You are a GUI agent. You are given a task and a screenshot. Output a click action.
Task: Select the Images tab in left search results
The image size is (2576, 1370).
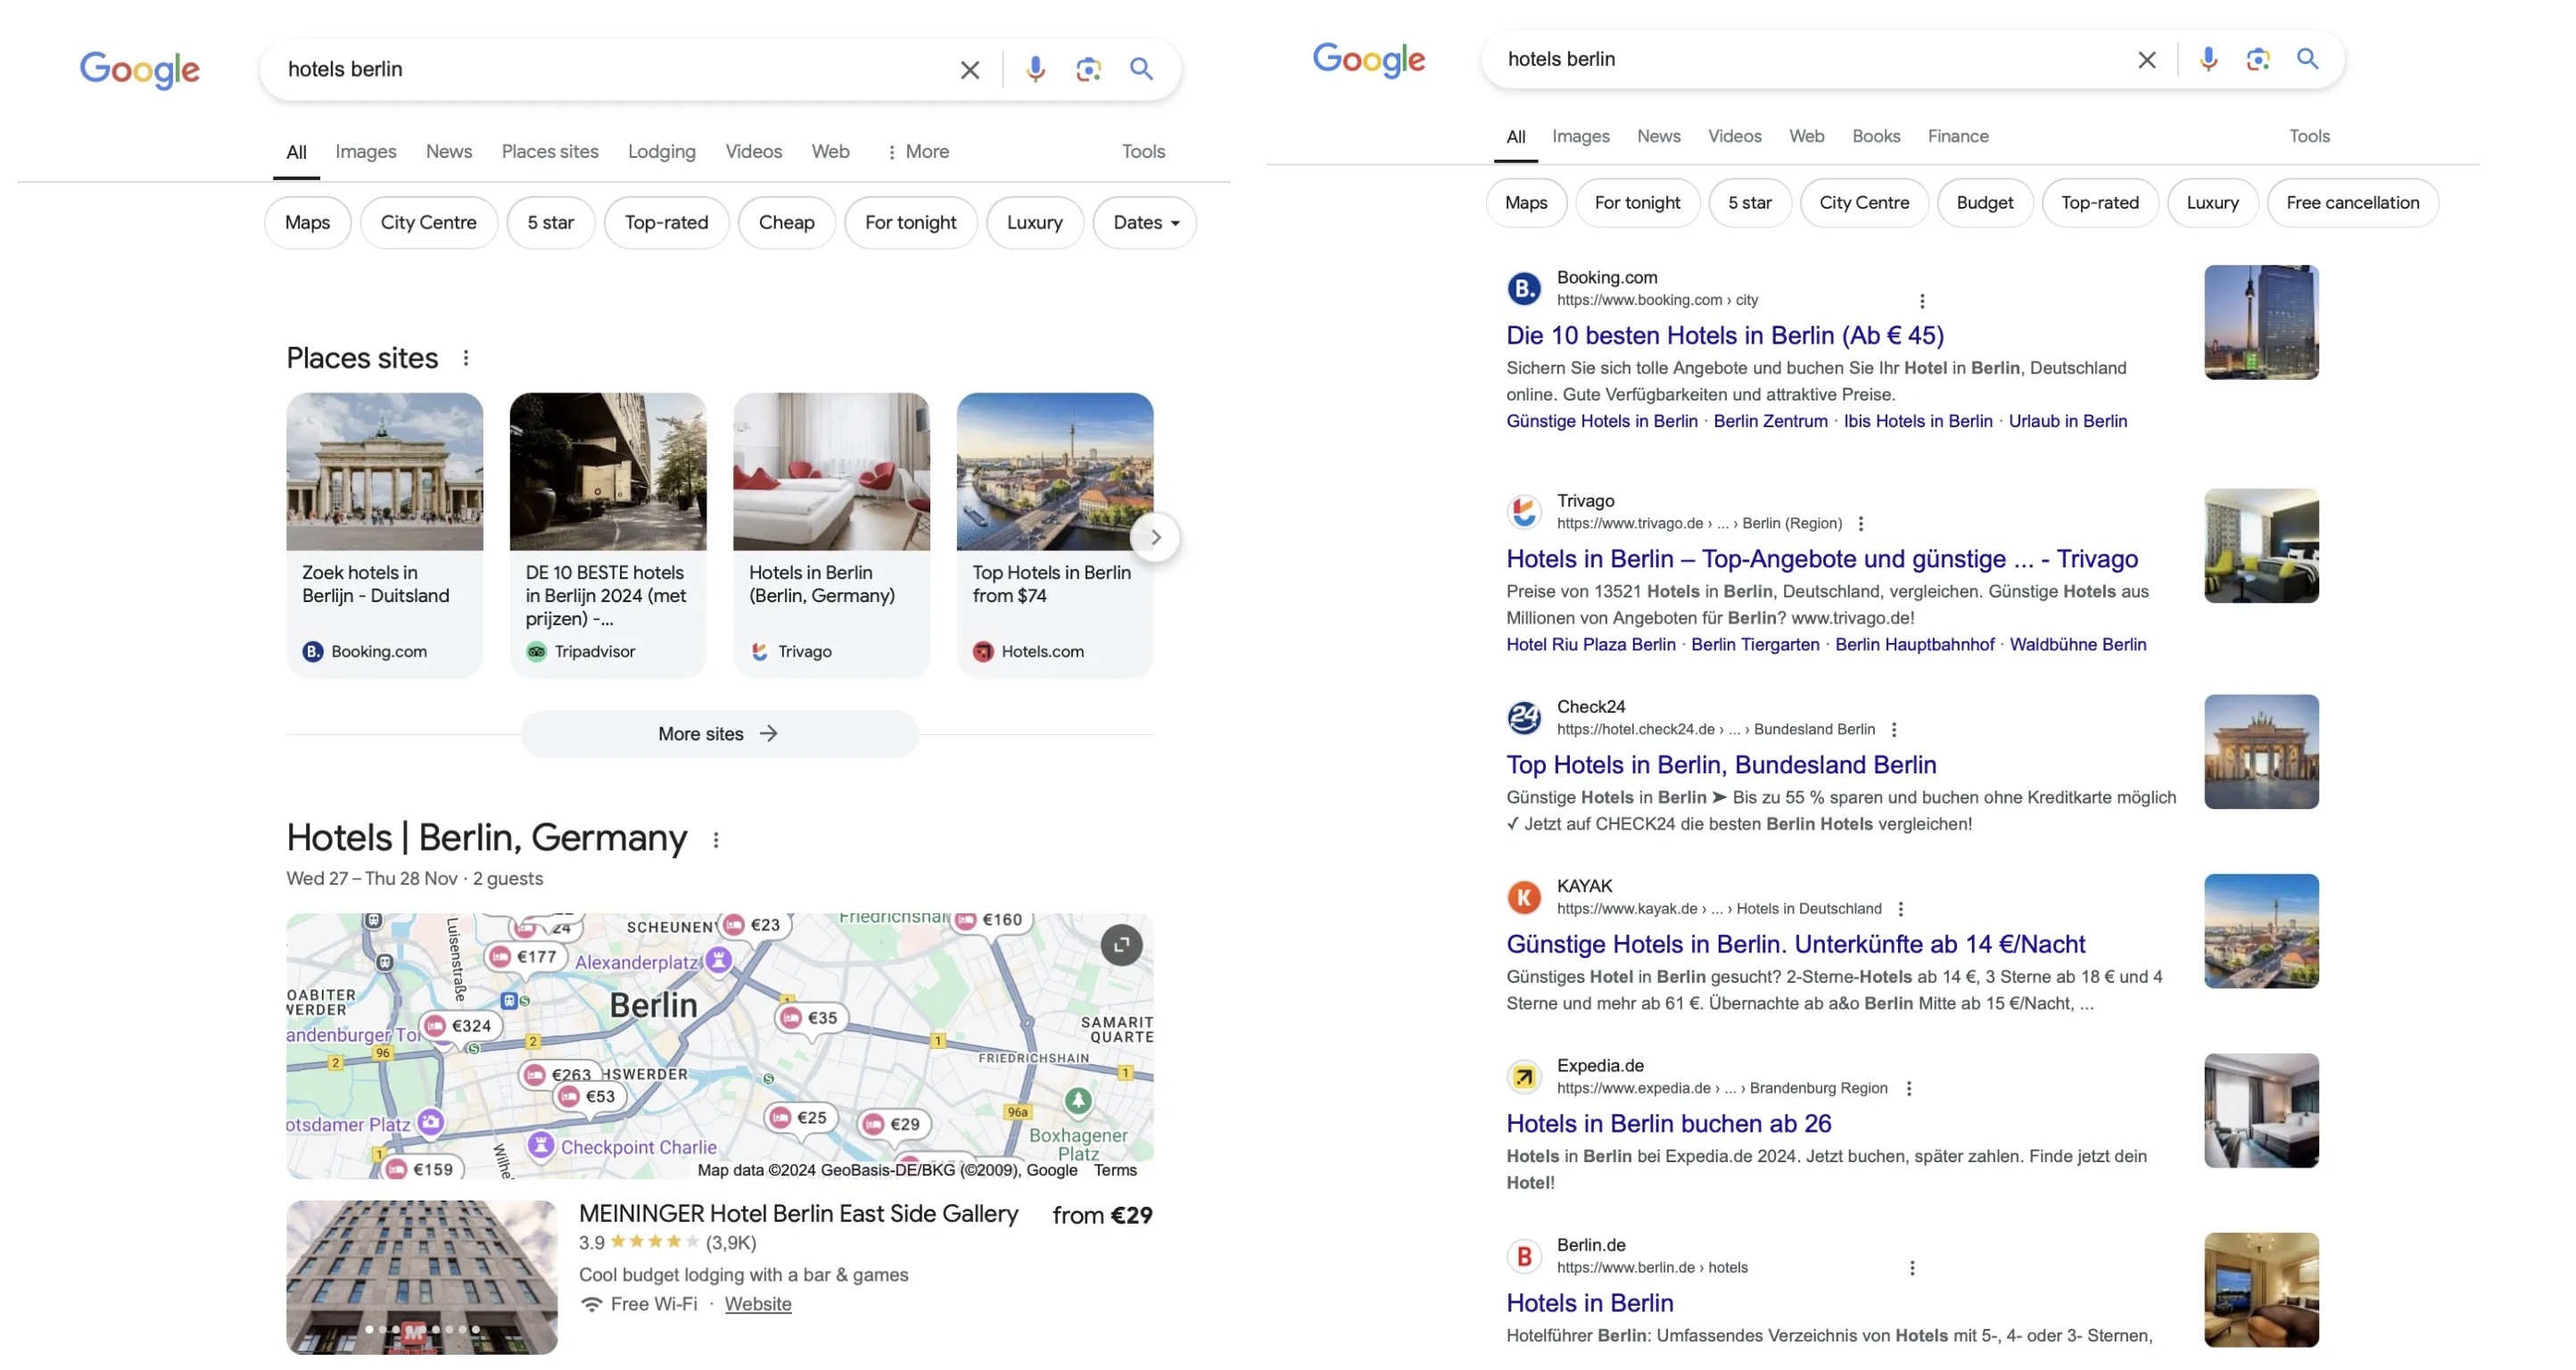[x=363, y=150]
